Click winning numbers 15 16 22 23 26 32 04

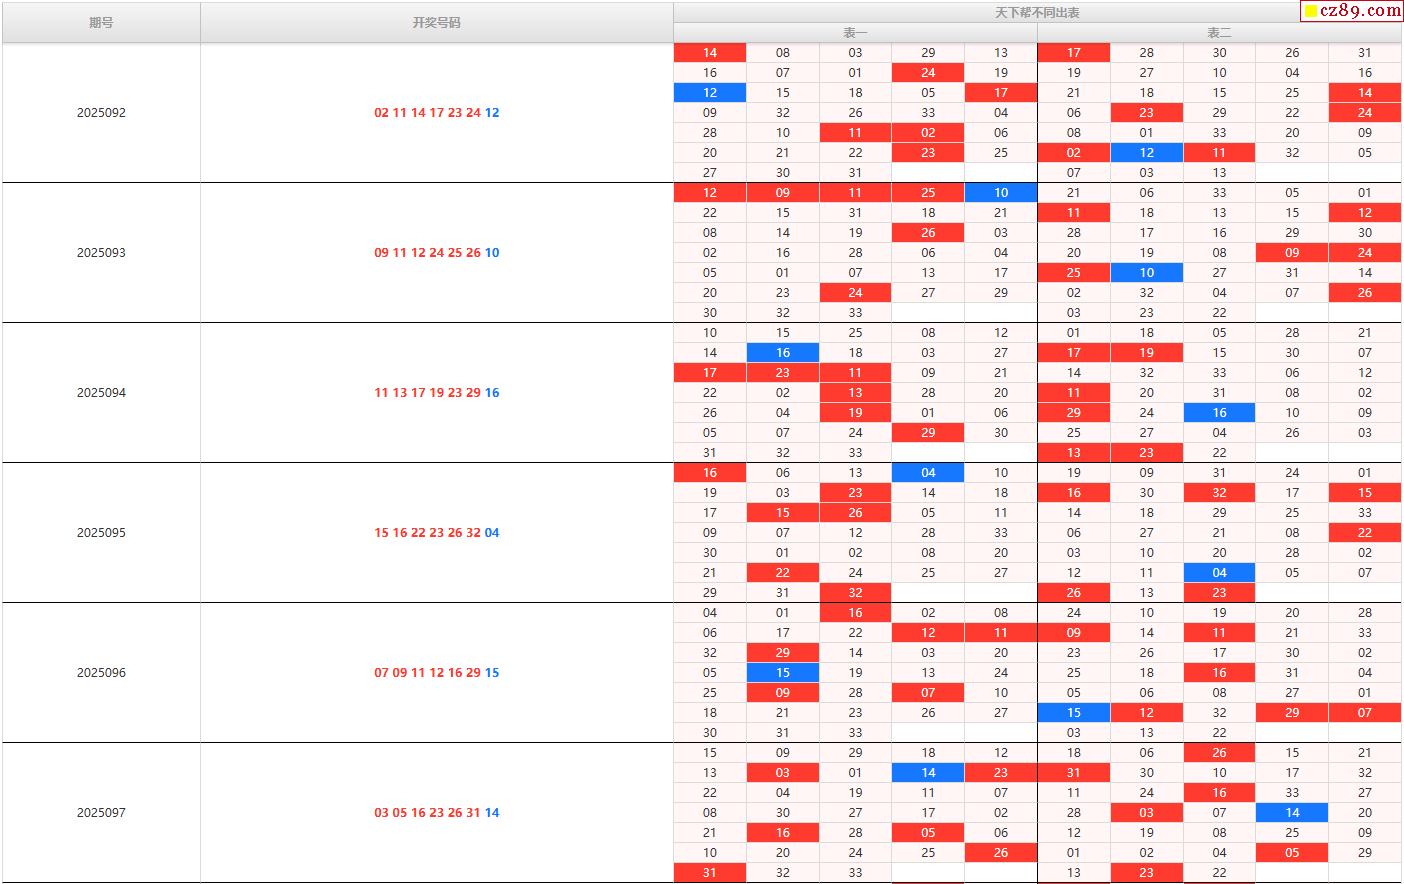[437, 533]
